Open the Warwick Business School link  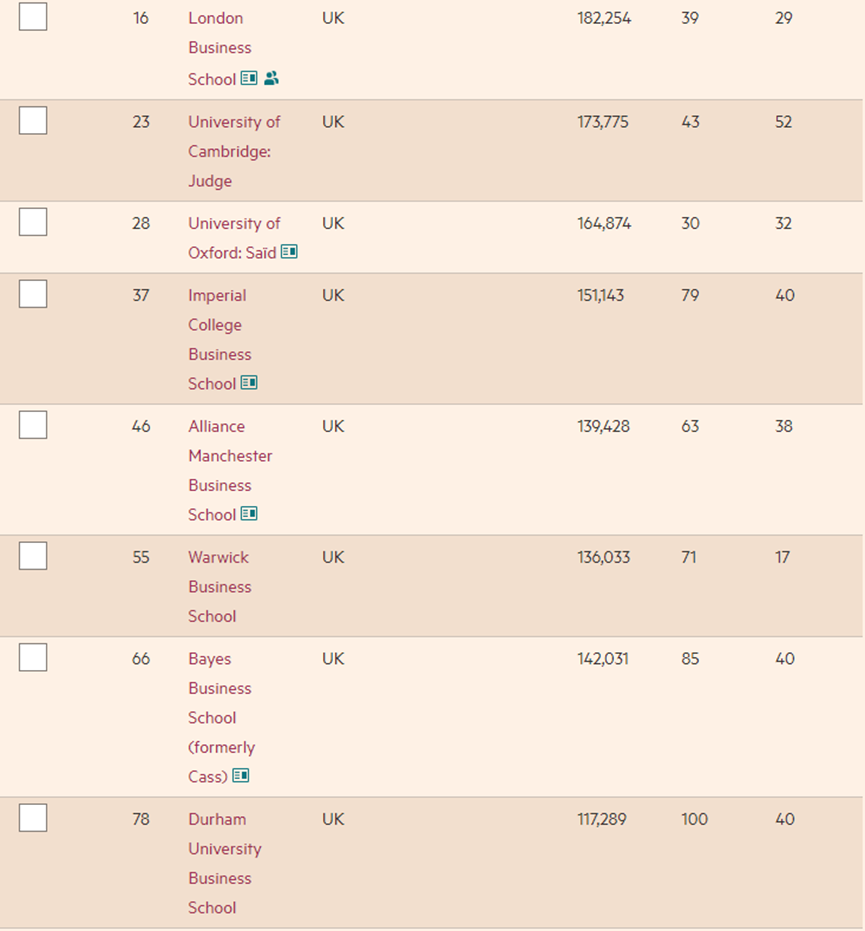tap(219, 586)
